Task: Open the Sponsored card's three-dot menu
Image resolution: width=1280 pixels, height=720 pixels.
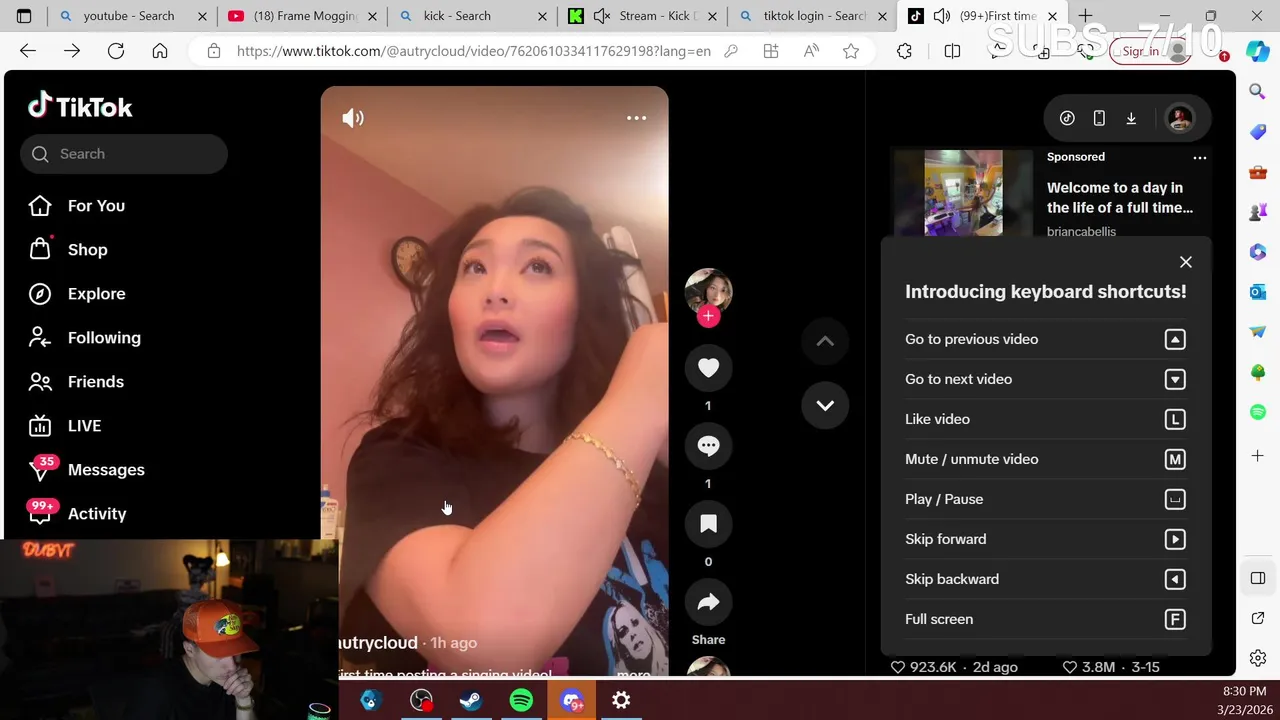Action: pyautogui.click(x=1200, y=157)
